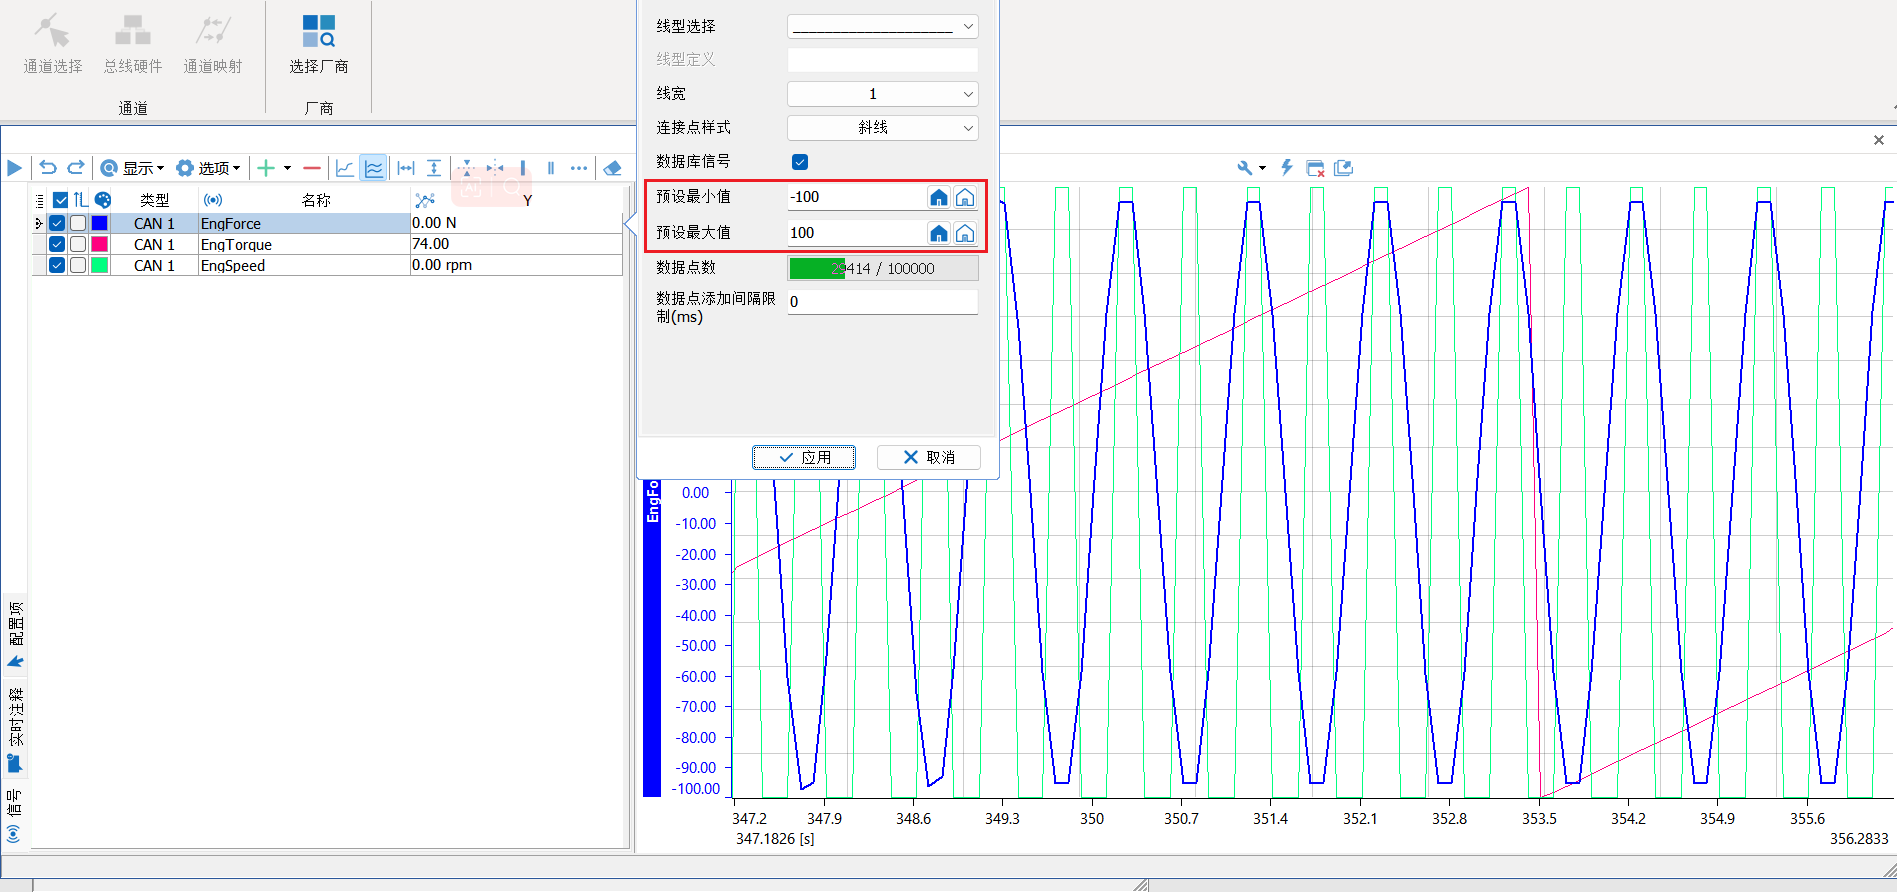Open the 线型选择 line style dropdown
The image size is (1897, 892).
(883, 26)
